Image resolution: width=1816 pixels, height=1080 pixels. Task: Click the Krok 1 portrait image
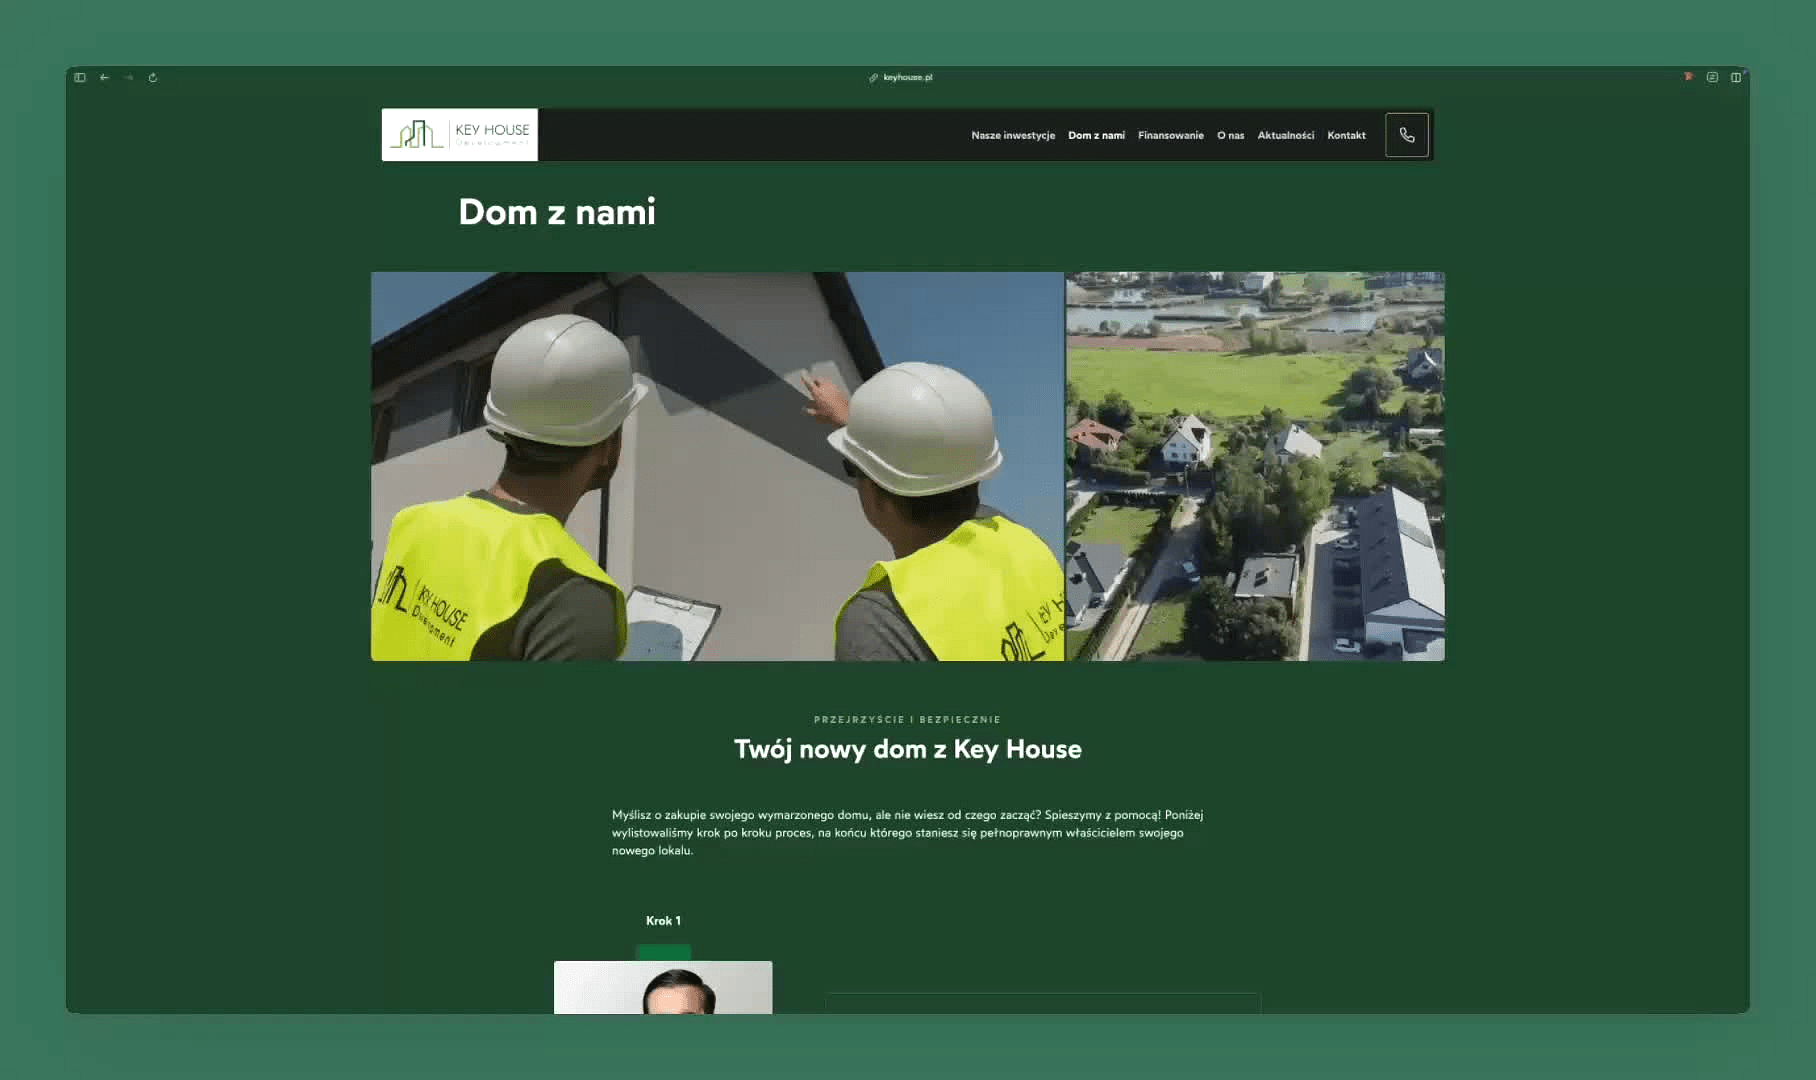(663, 987)
